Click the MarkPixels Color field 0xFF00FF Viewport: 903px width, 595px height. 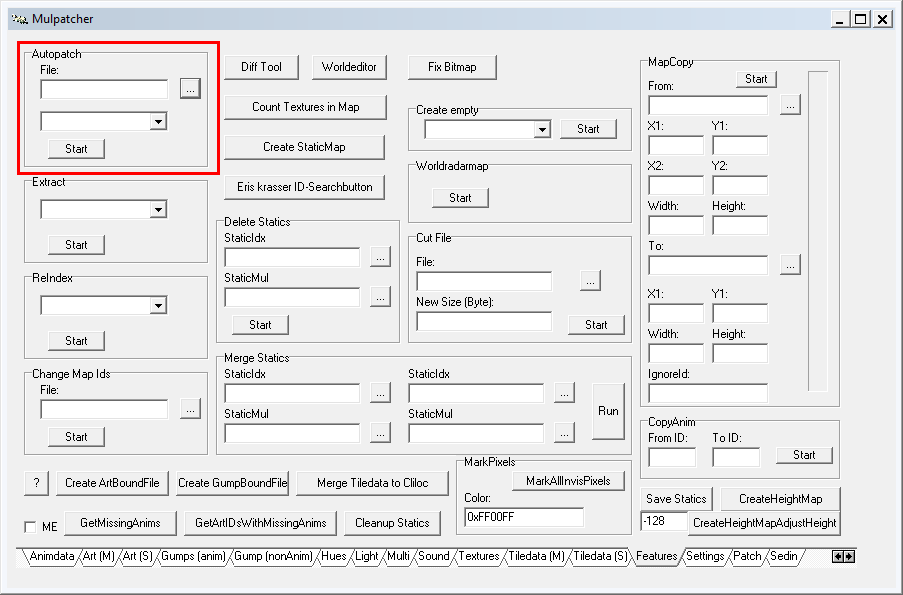point(524,517)
